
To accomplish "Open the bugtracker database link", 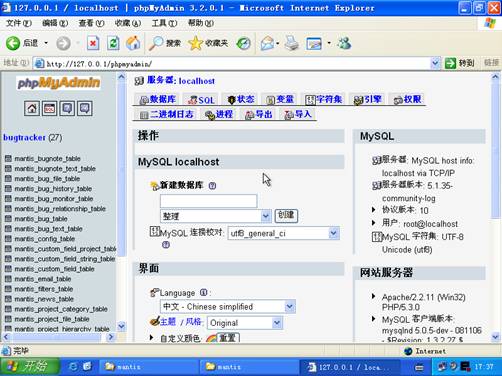I will pos(24,138).
